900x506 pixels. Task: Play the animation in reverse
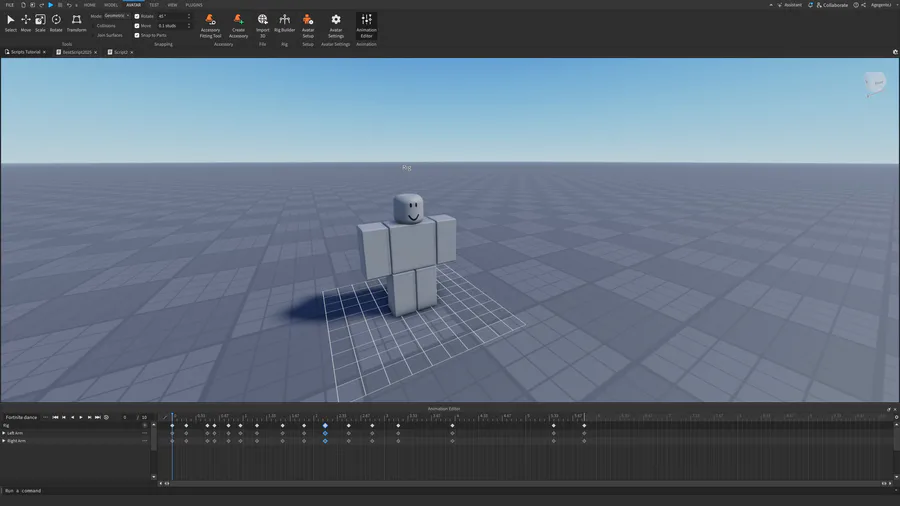tap(72, 417)
